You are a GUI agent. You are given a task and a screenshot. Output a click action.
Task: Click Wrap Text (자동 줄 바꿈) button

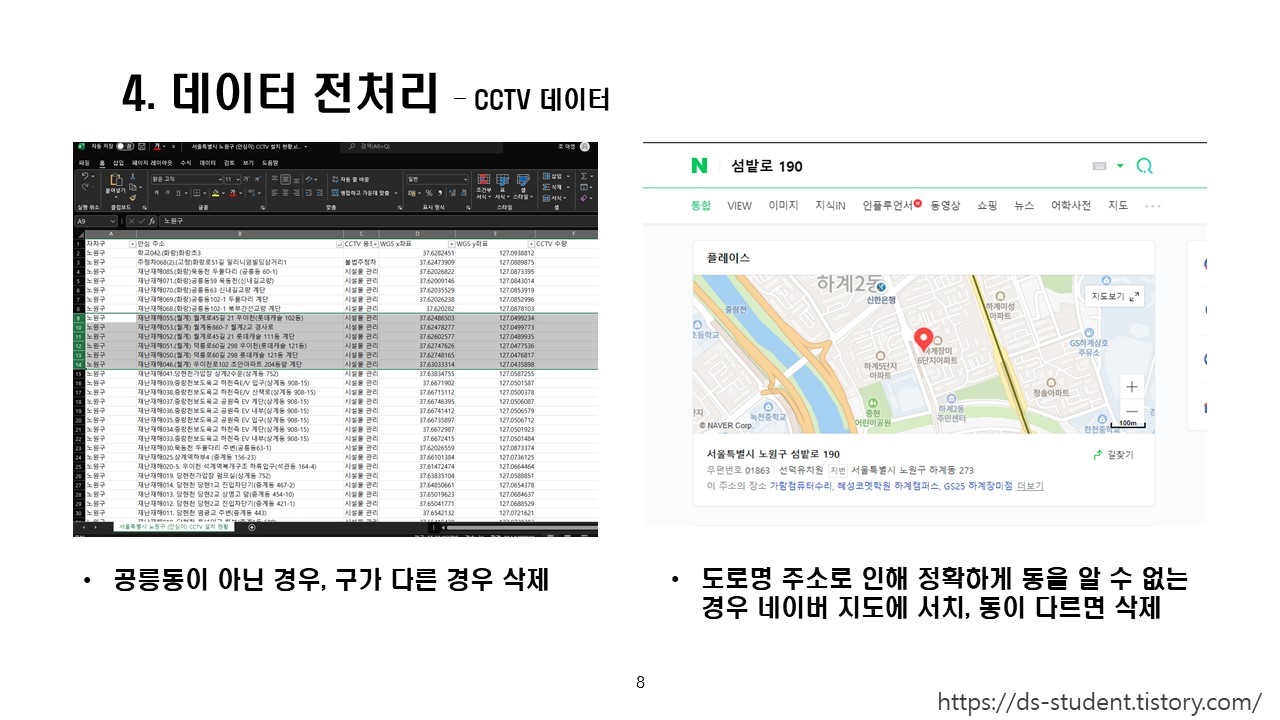click(x=351, y=179)
